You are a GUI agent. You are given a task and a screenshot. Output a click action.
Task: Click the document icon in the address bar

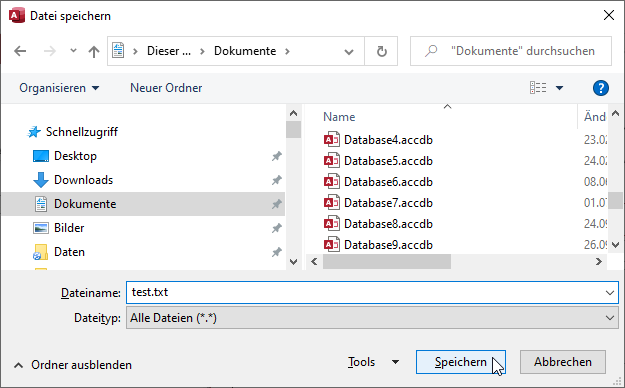(x=118, y=51)
